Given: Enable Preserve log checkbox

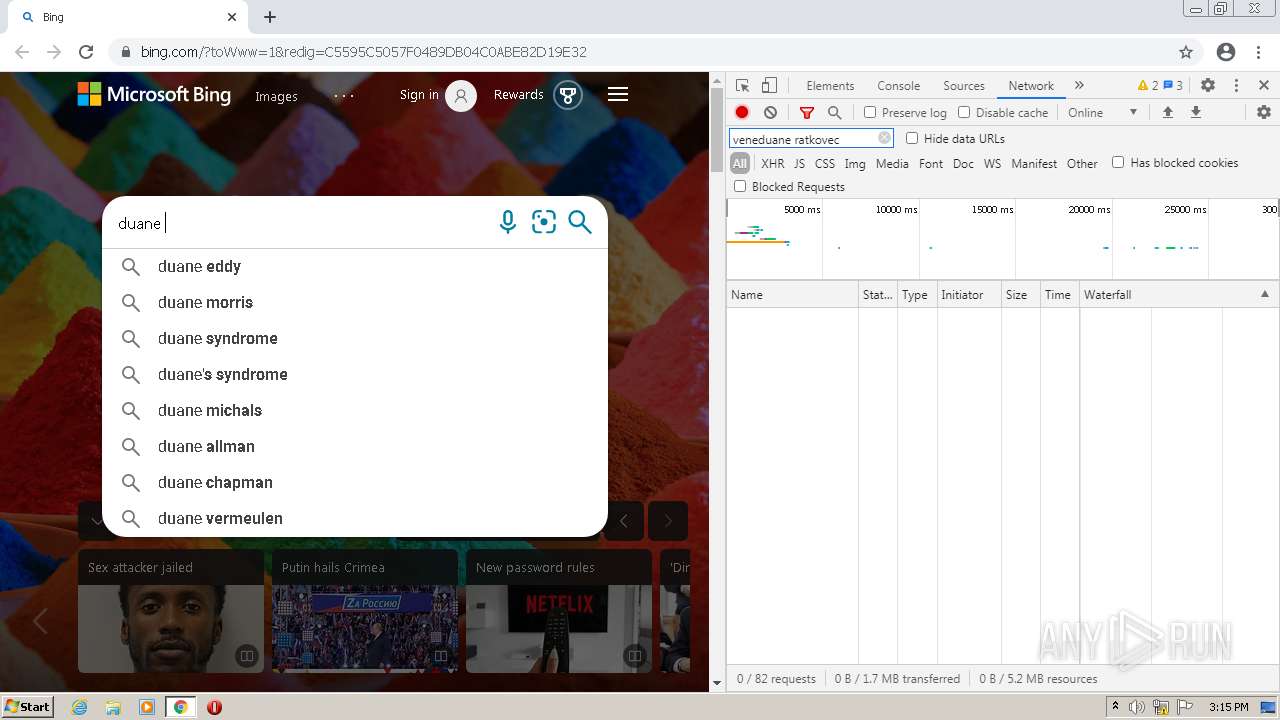Looking at the screenshot, I should [870, 112].
